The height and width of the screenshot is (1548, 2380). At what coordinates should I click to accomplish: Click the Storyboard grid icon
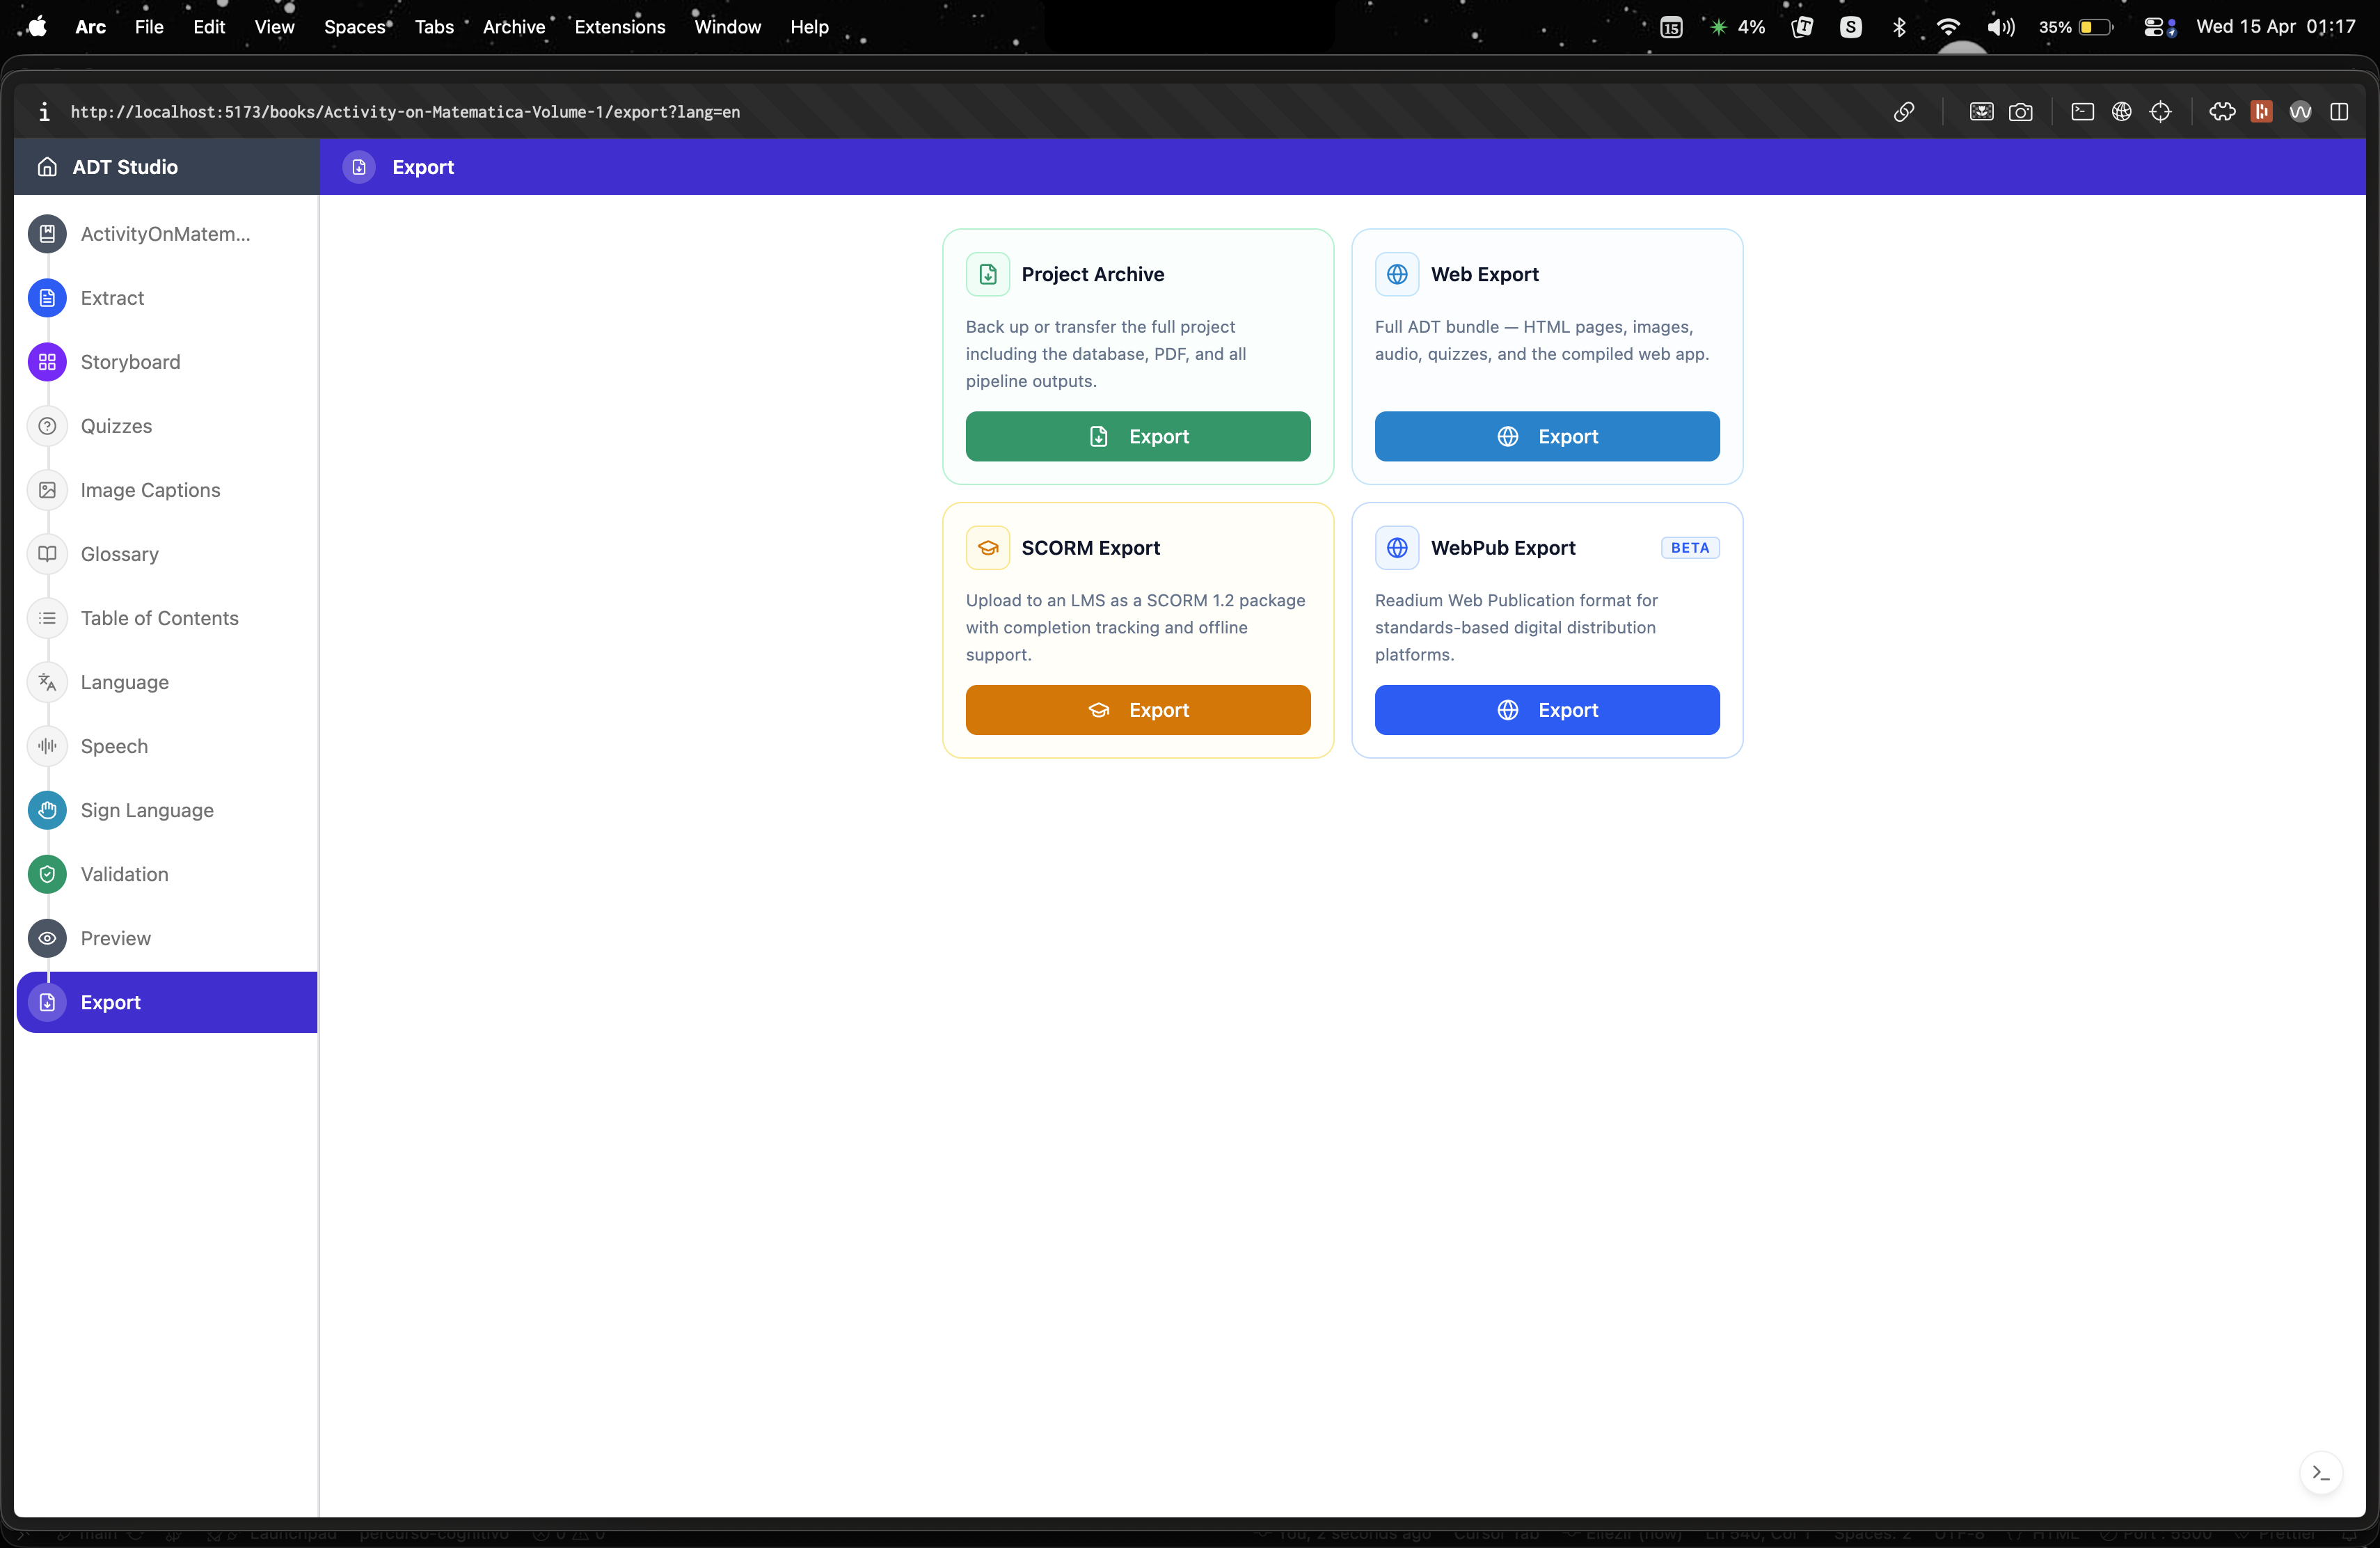click(47, 362)
